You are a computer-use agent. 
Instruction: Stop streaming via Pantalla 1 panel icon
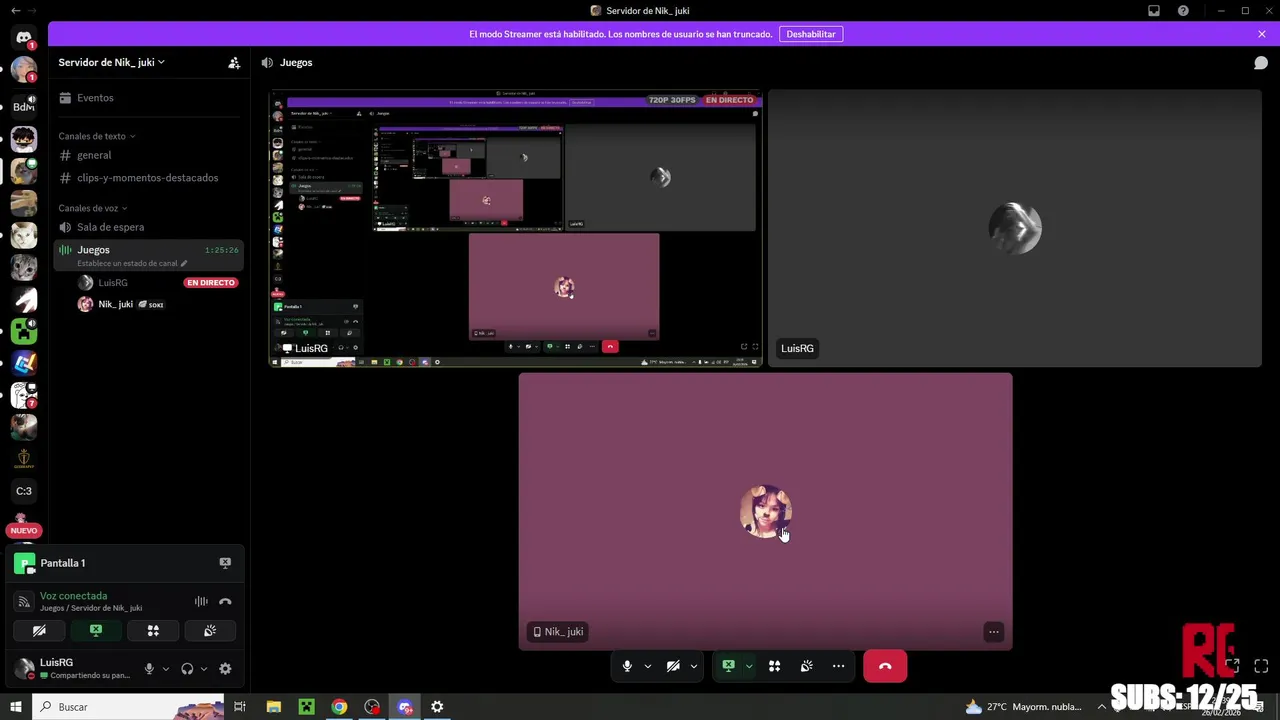click(225, 563)
